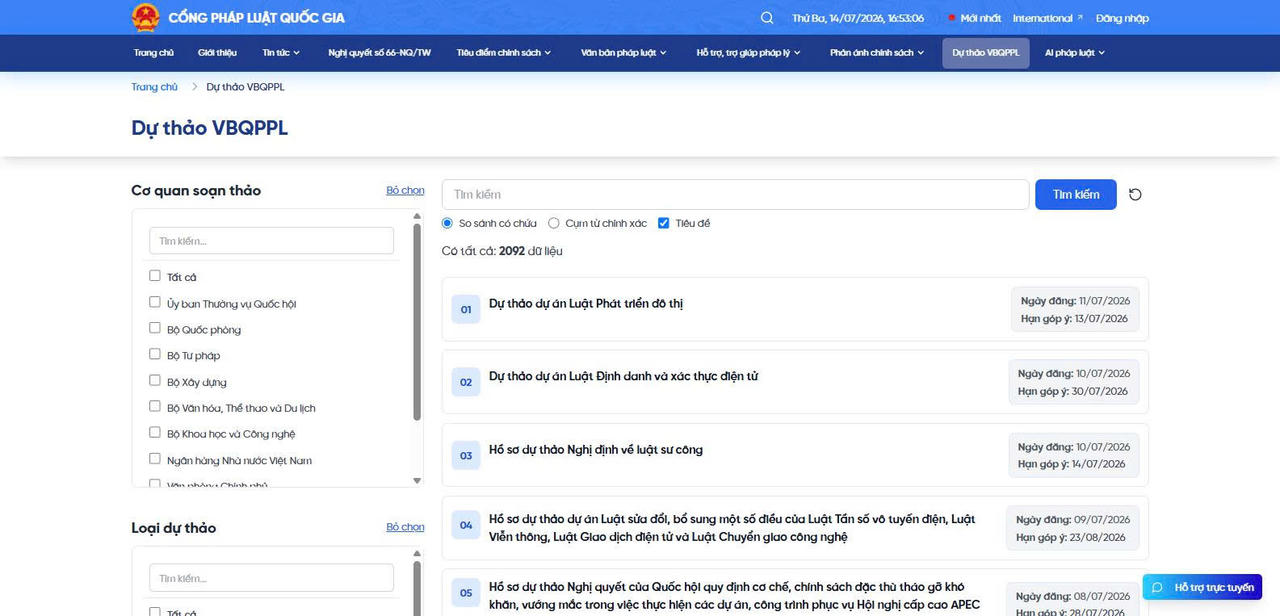Click the blue Tìm kiếm button
1280x616 pixels.
pos(1076,194)
